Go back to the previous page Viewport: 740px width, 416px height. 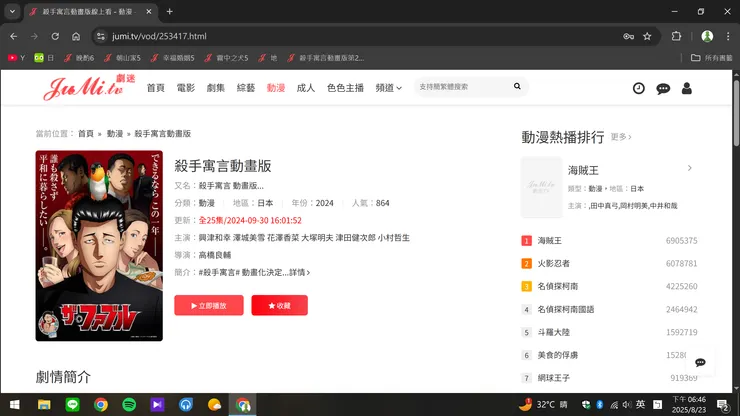[14, 36]
